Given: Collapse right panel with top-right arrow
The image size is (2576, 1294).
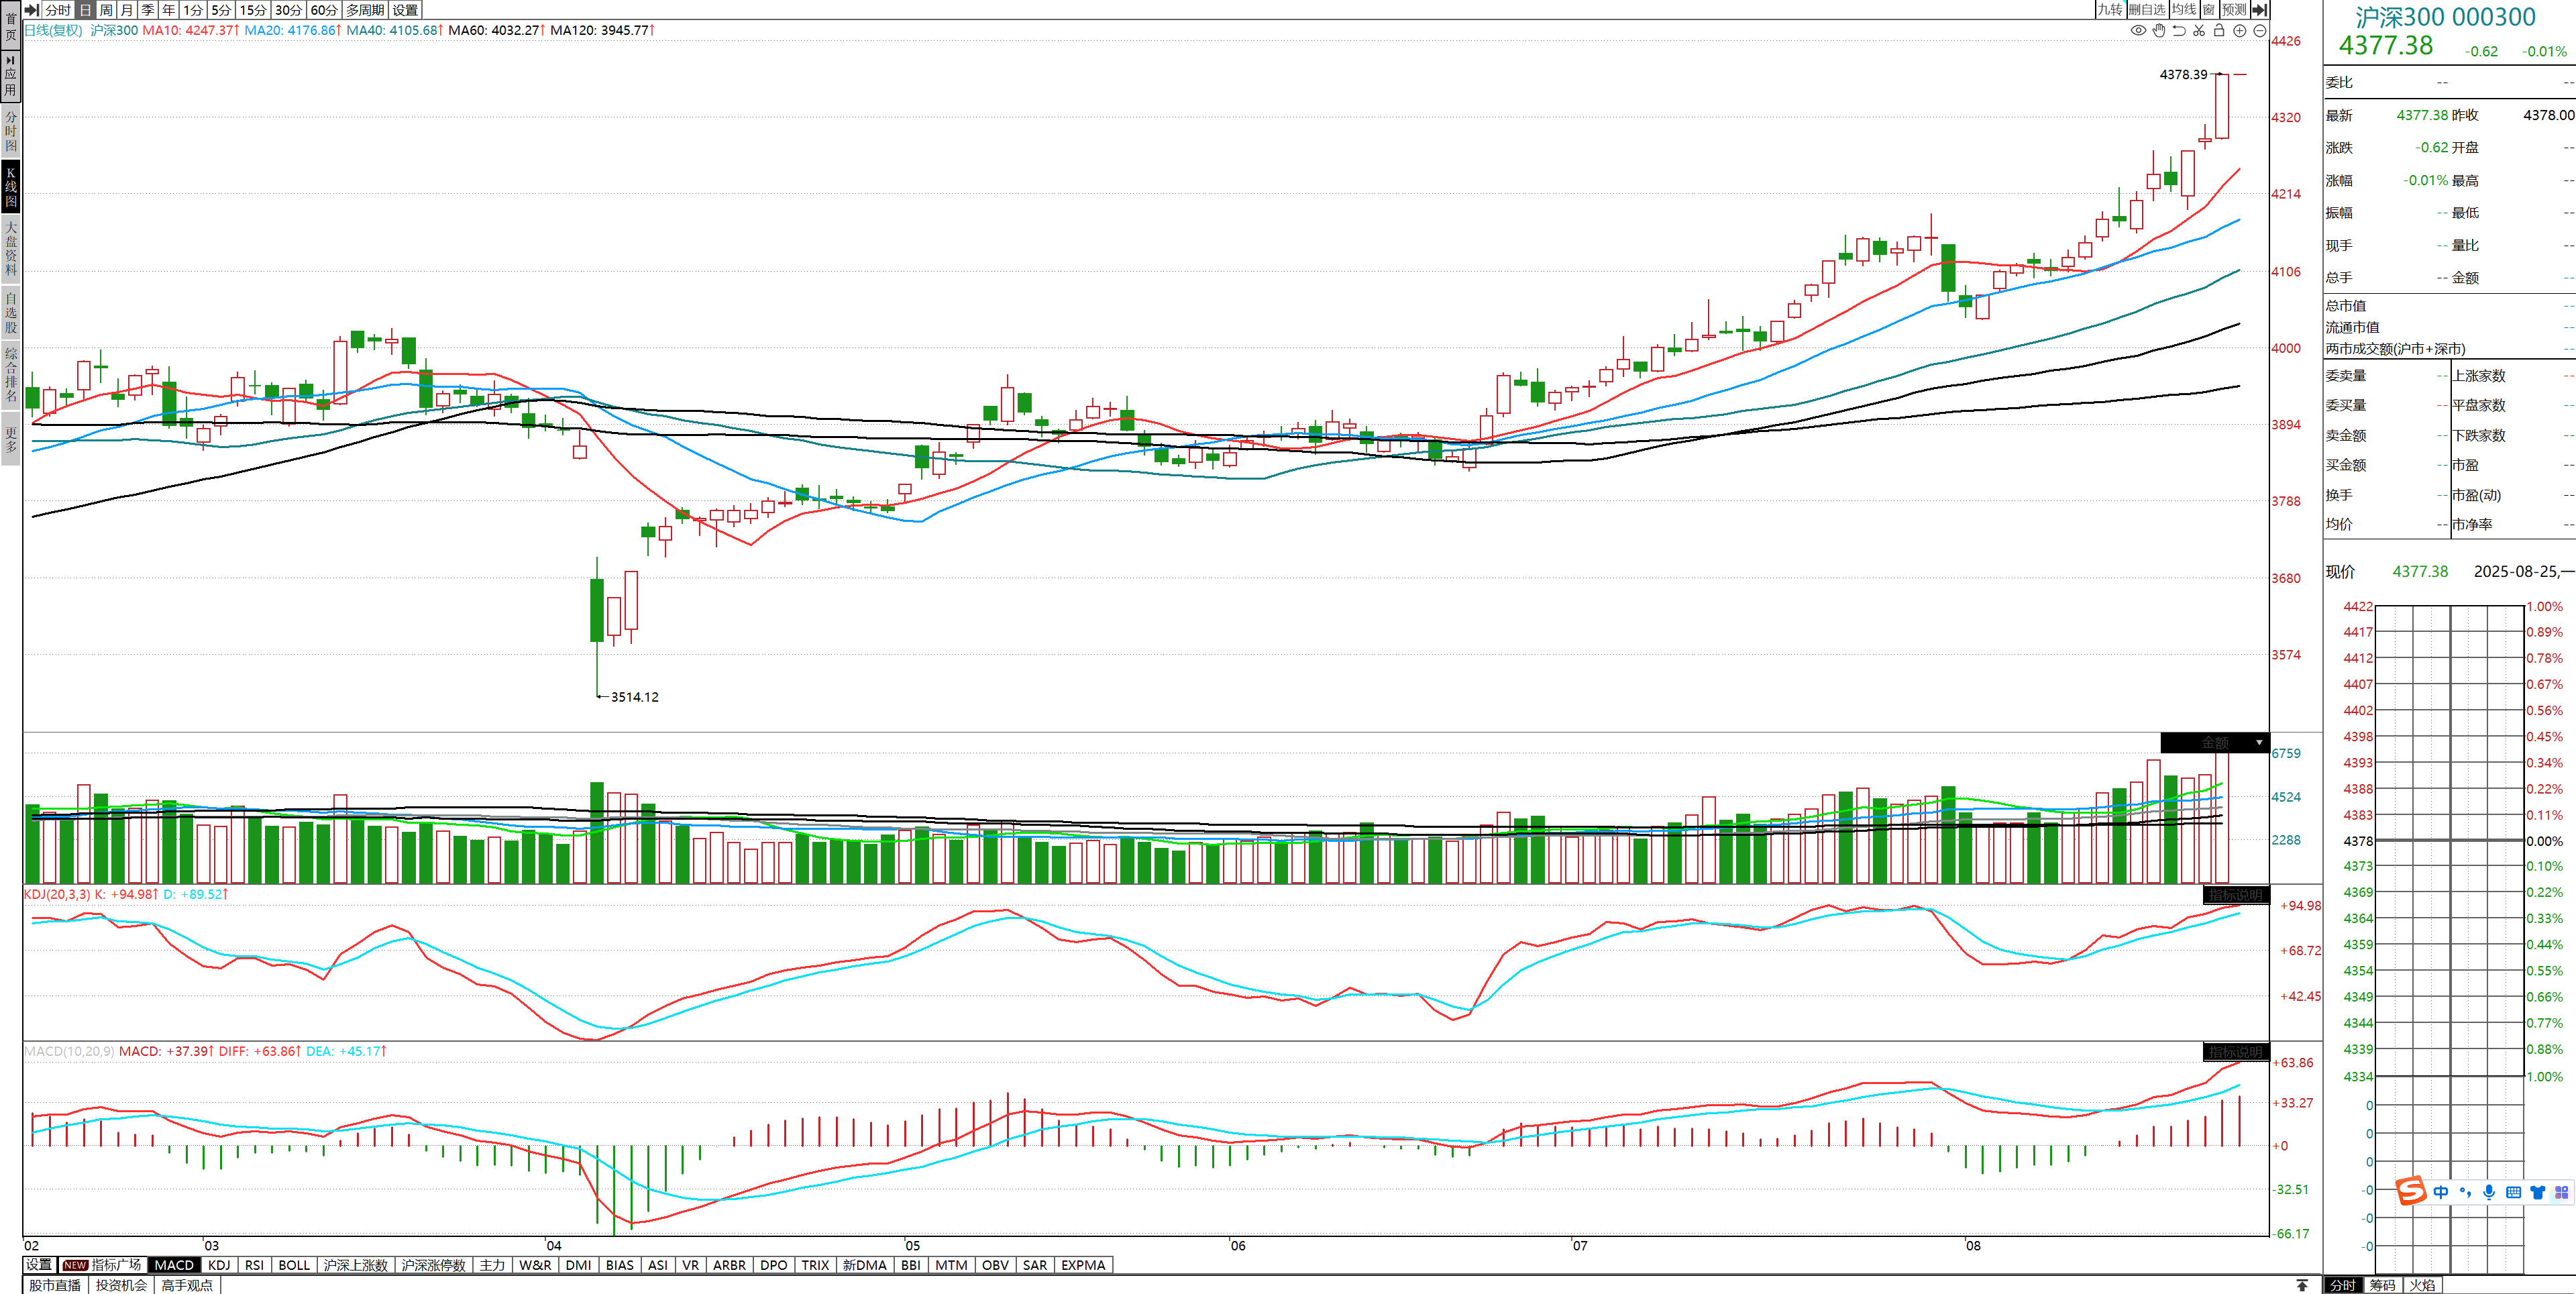Looking at the screenshot, I should (x=2259, y=10).
